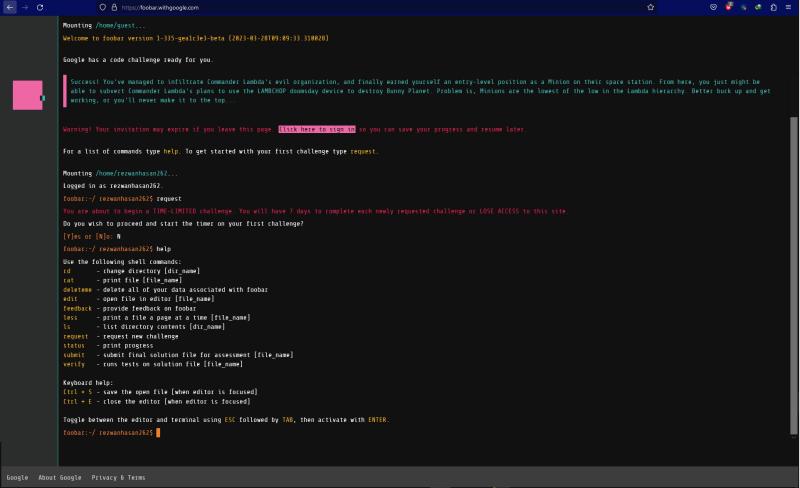Open the bright green extension icon in toolbar
This screenshot has width=800, height=488.
[759, 7]
